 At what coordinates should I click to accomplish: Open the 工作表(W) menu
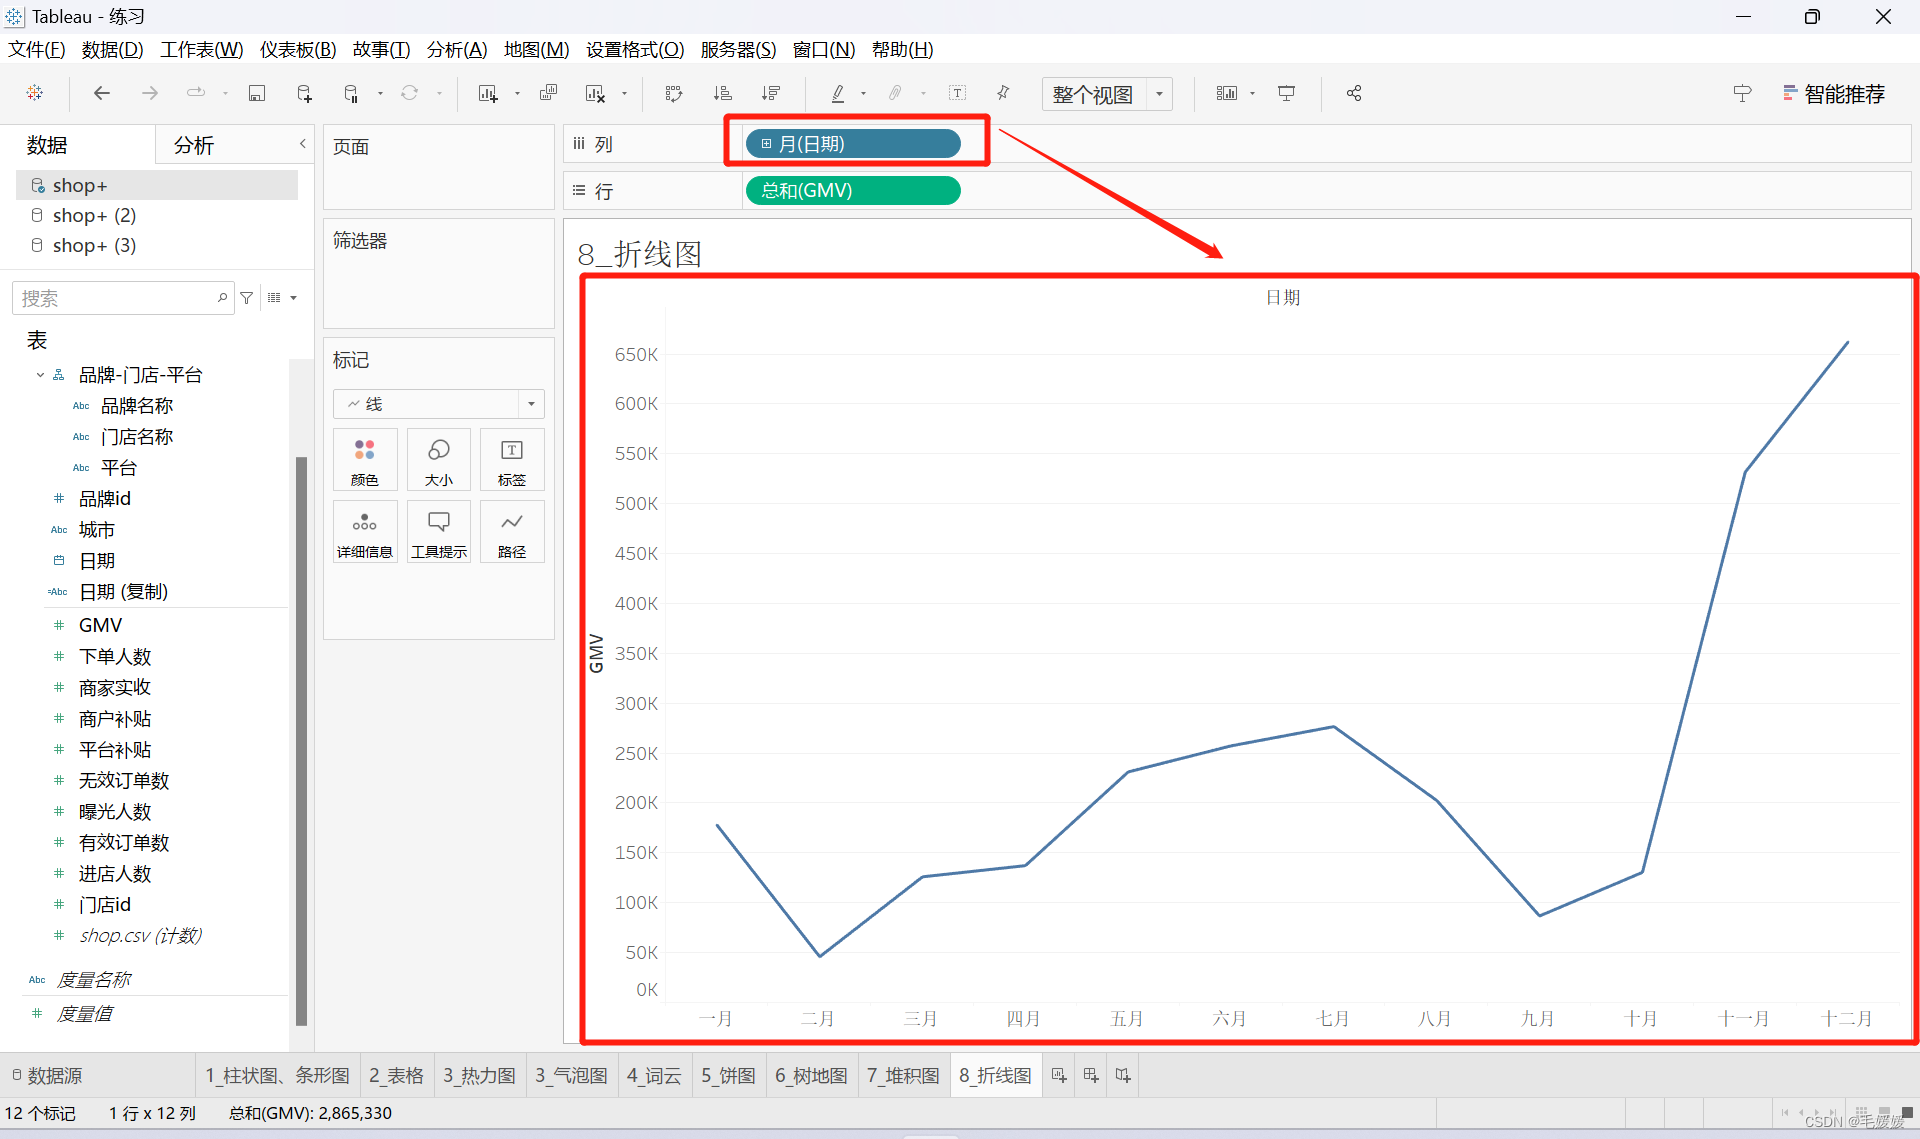[201, 49]
